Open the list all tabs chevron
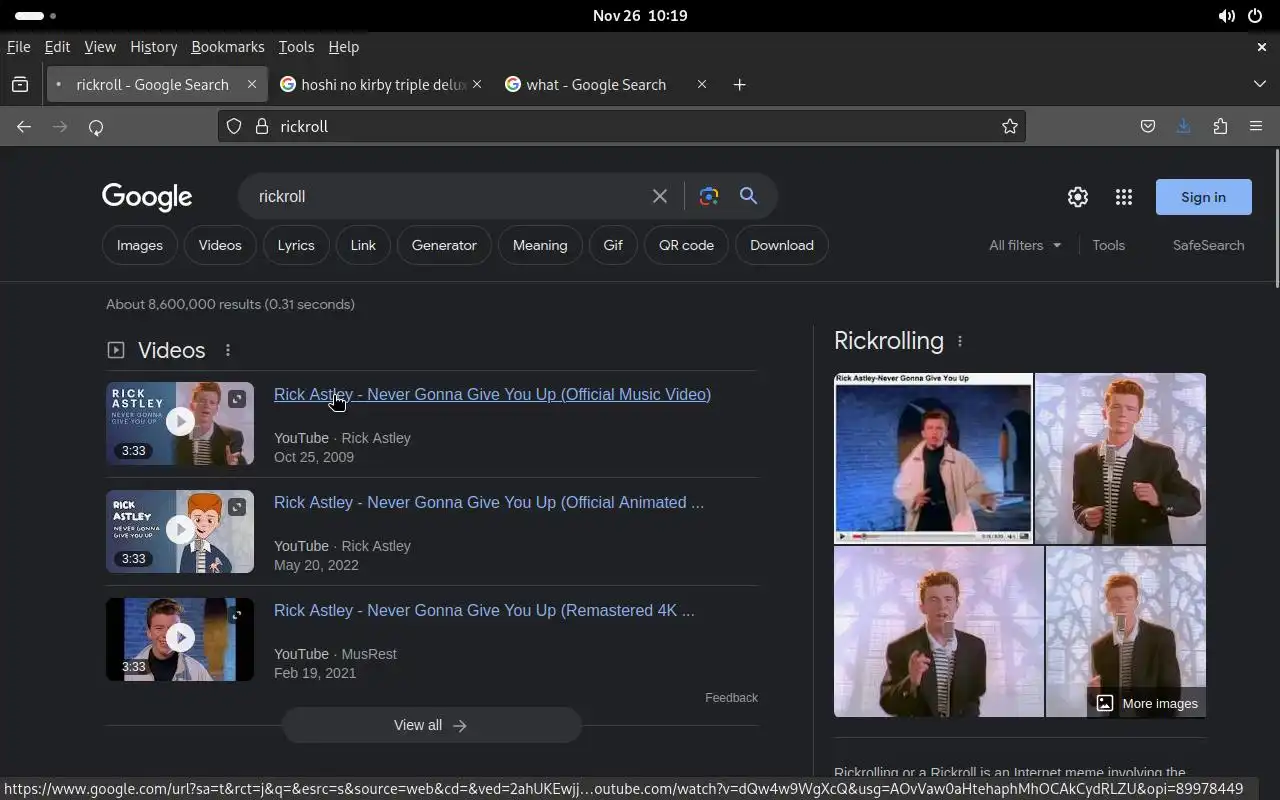1280x800 pixels. click(1260, 85)
